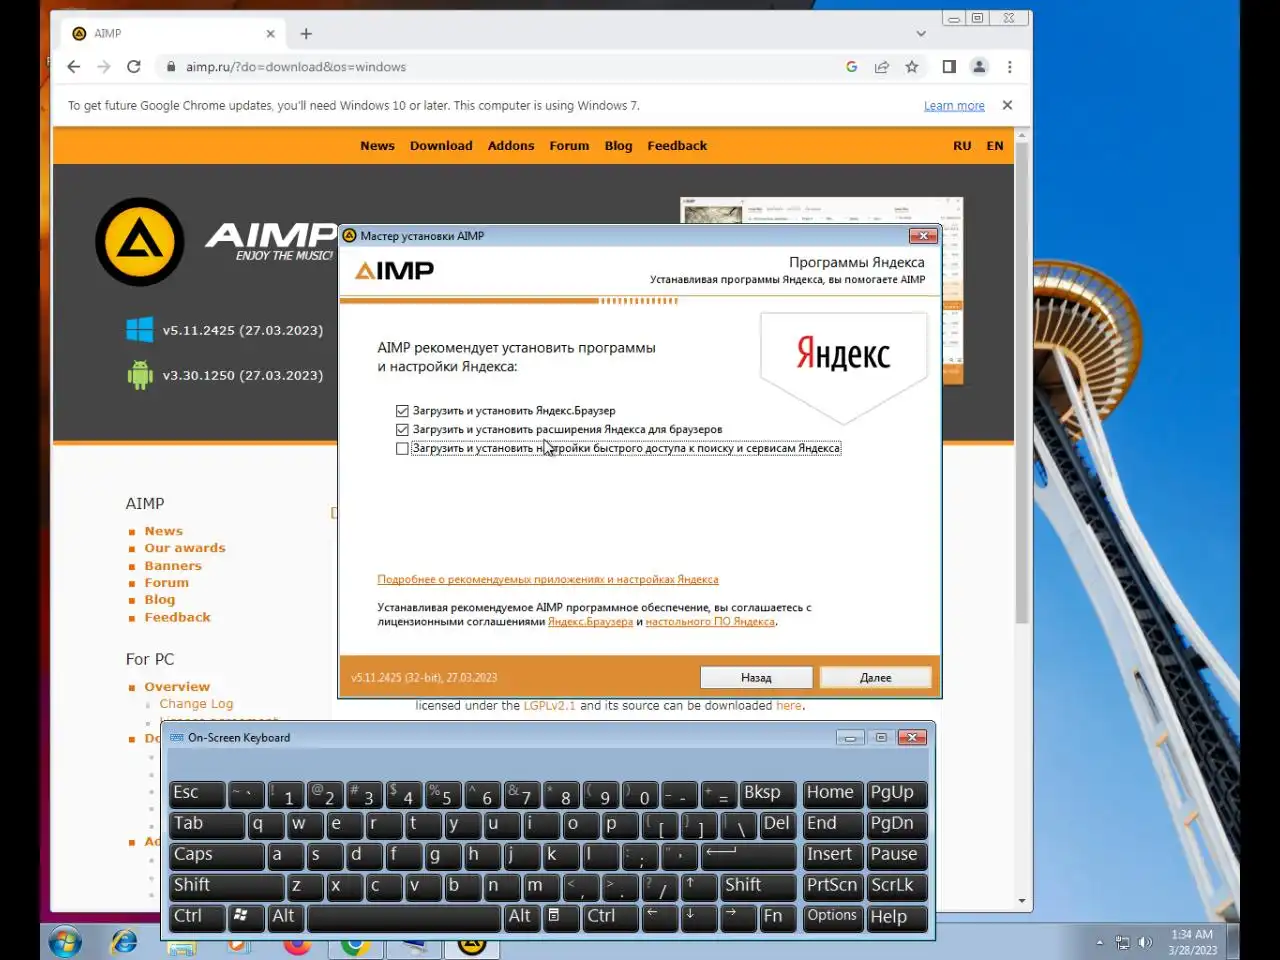Click the Enter key on On-Screen Keyboard
The height and width of the screenshot is (960, 1280).
pos(748,855)
